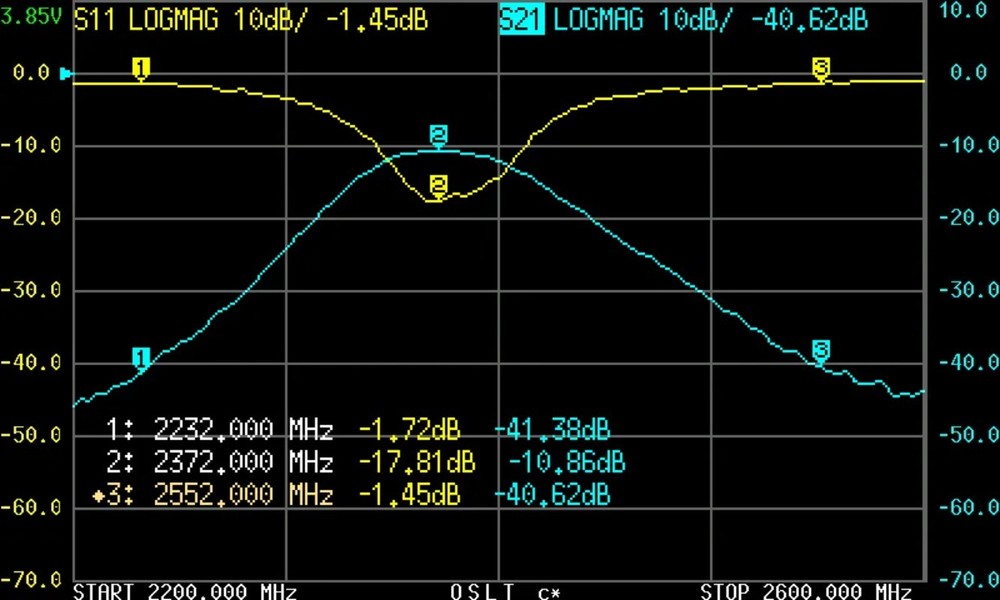This screenshot has width=1000, height=600.
Task: Tap the cyan reference position arrow at 0.0
Action: click(x=66, y=73)
